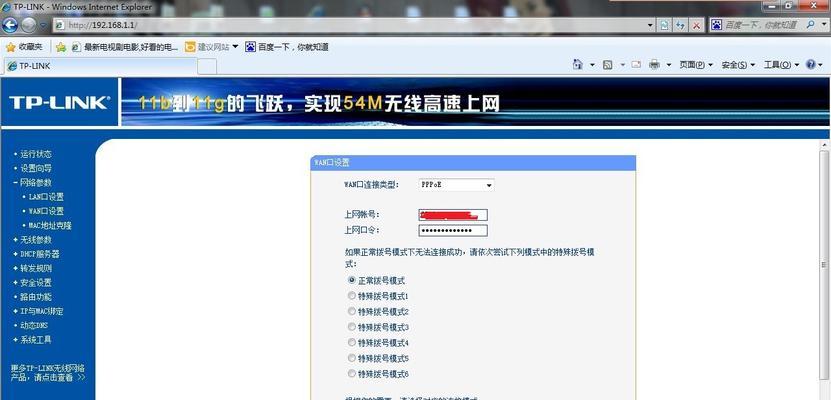Click the Read mail icon
Screen dimensions: 831x400
click(x=636, y=65)
